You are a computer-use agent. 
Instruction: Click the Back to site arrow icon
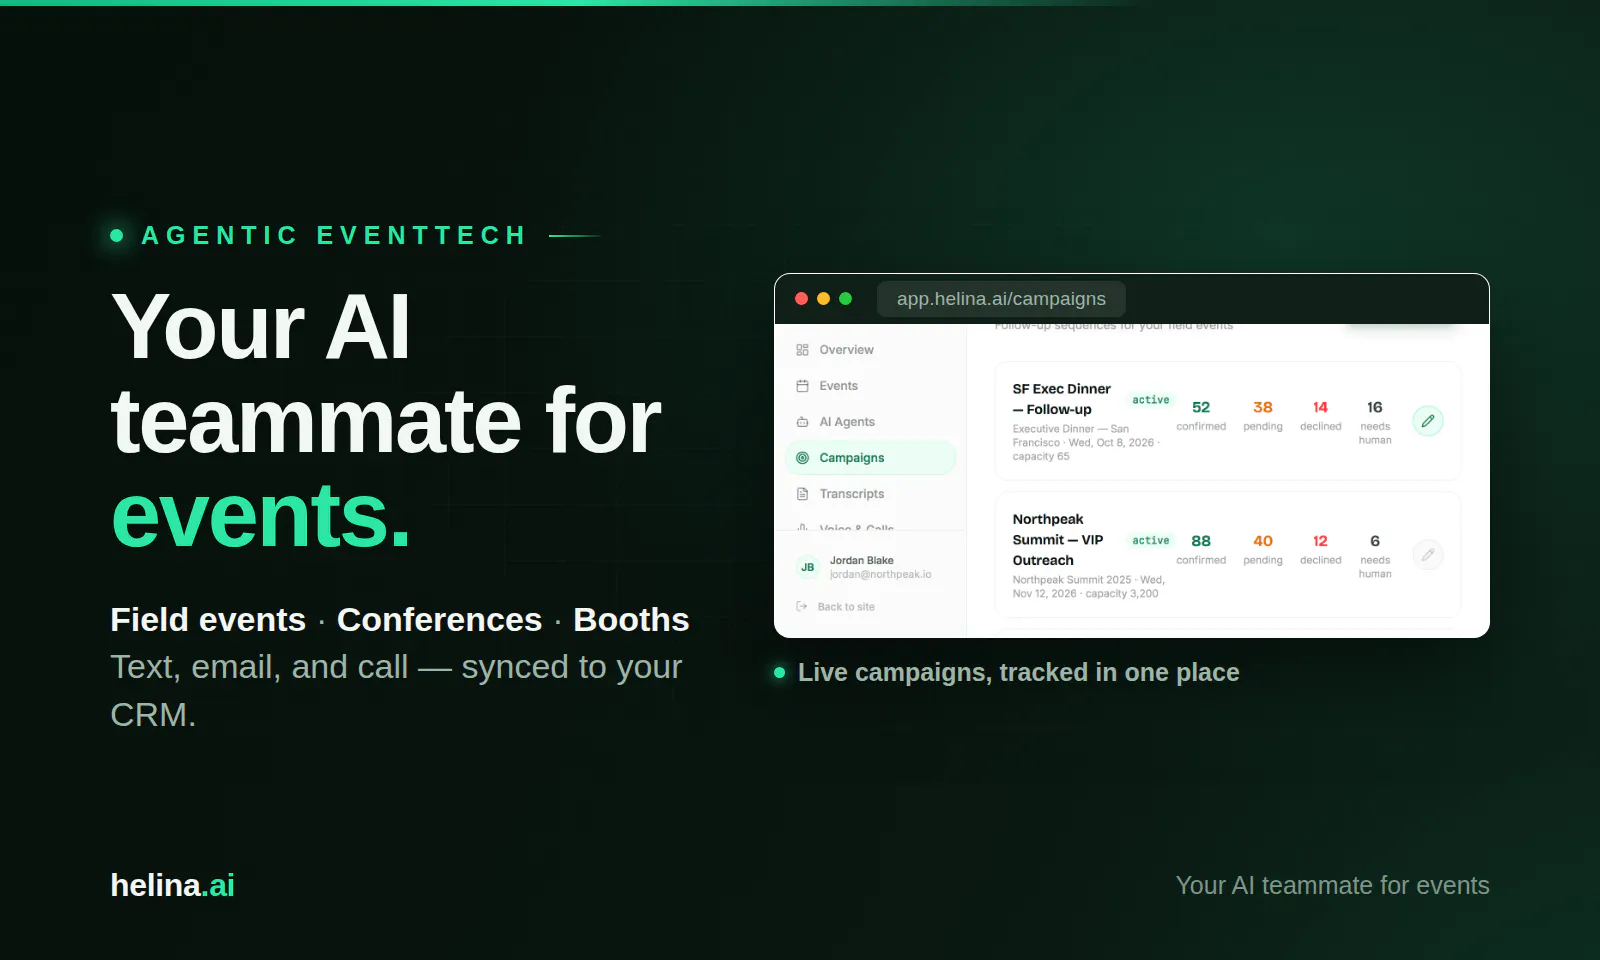[802, 607]
